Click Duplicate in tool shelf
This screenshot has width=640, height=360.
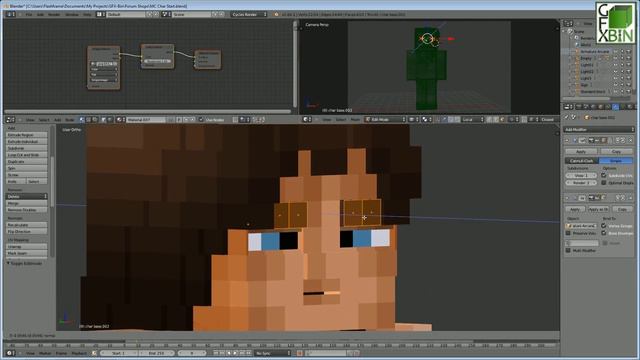27,162
